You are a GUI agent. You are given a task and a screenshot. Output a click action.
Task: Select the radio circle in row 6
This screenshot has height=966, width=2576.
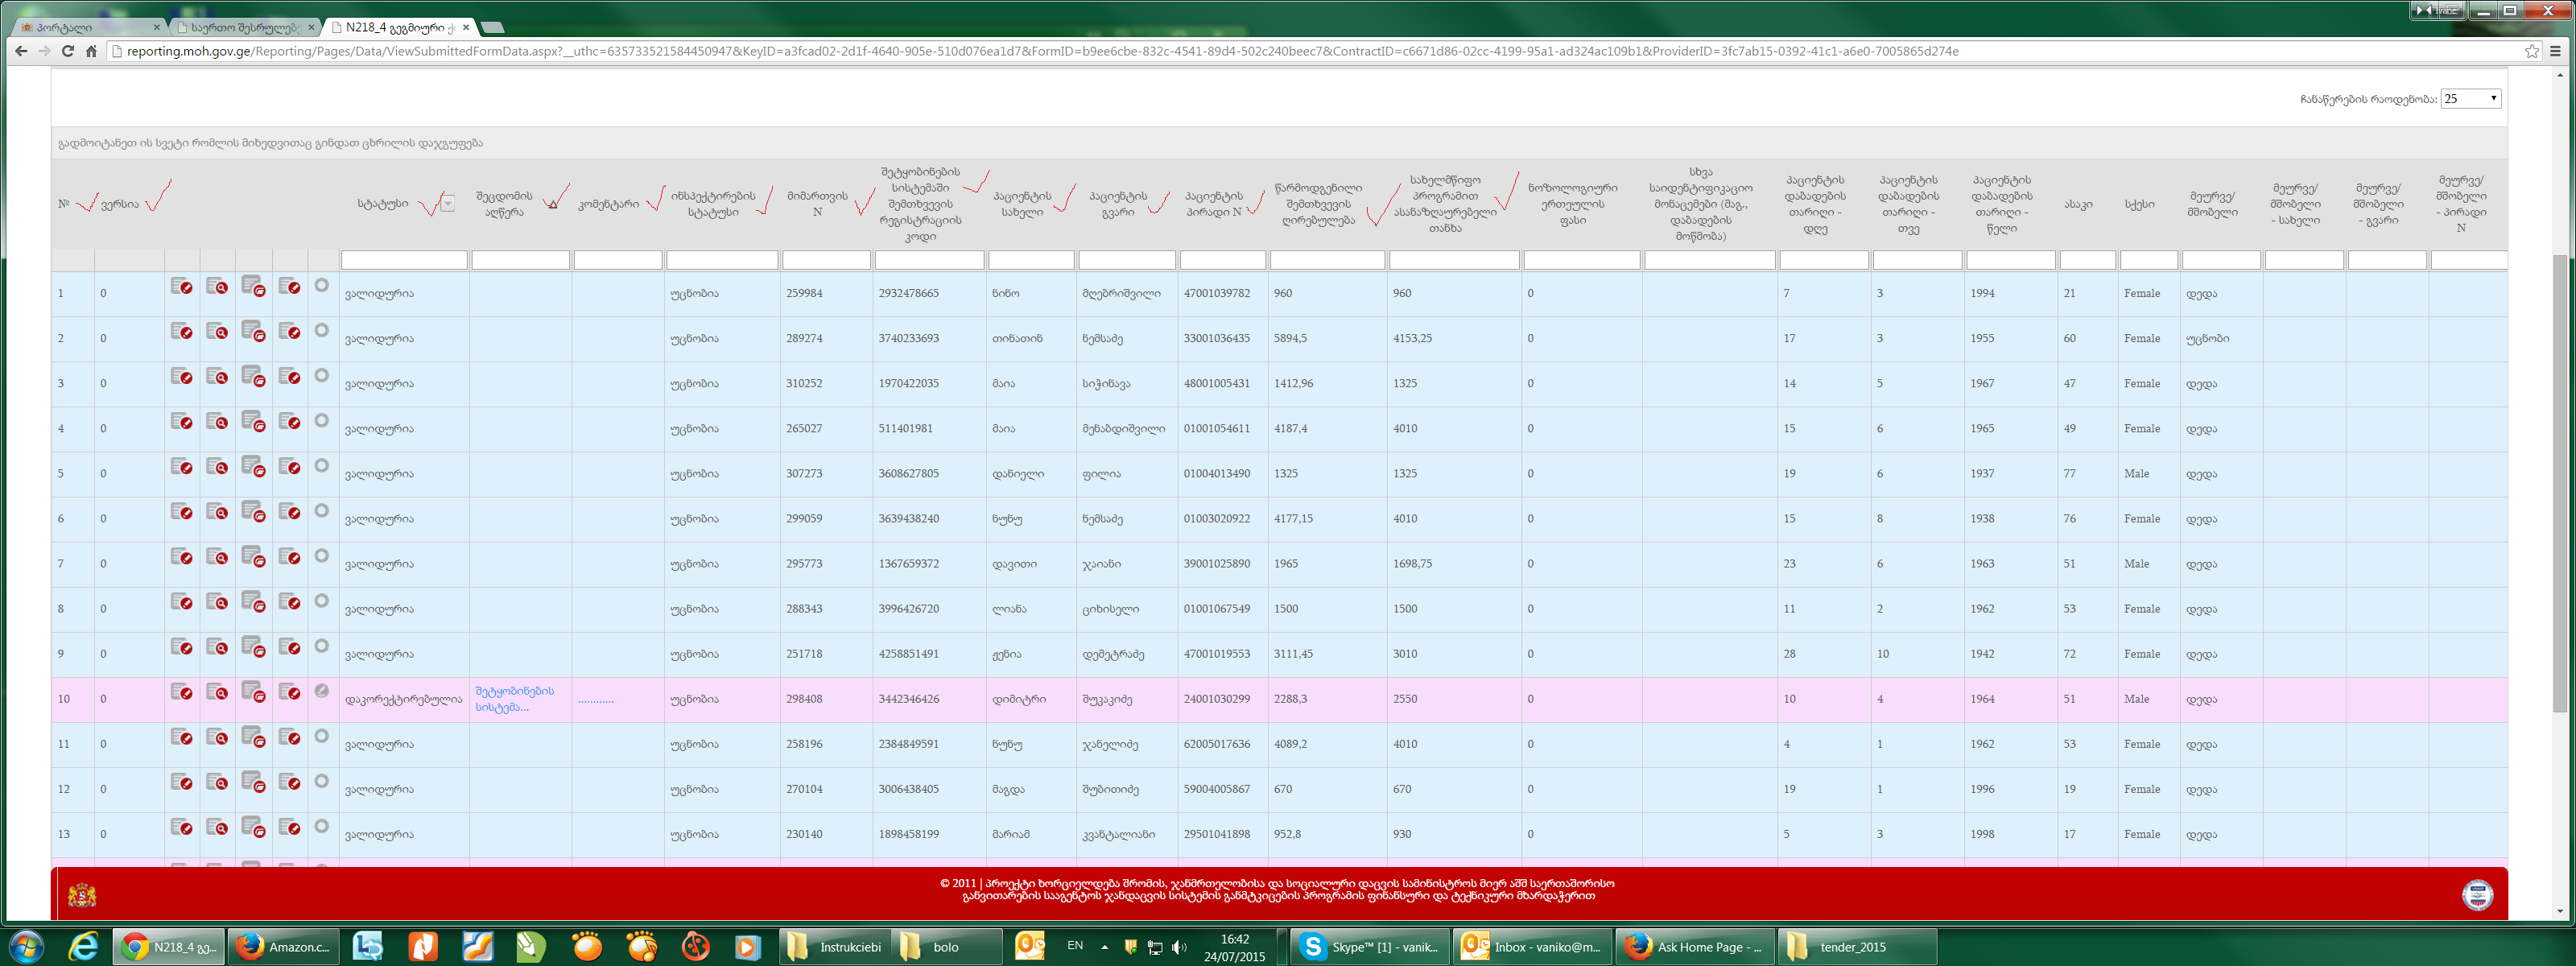[321, 511]
